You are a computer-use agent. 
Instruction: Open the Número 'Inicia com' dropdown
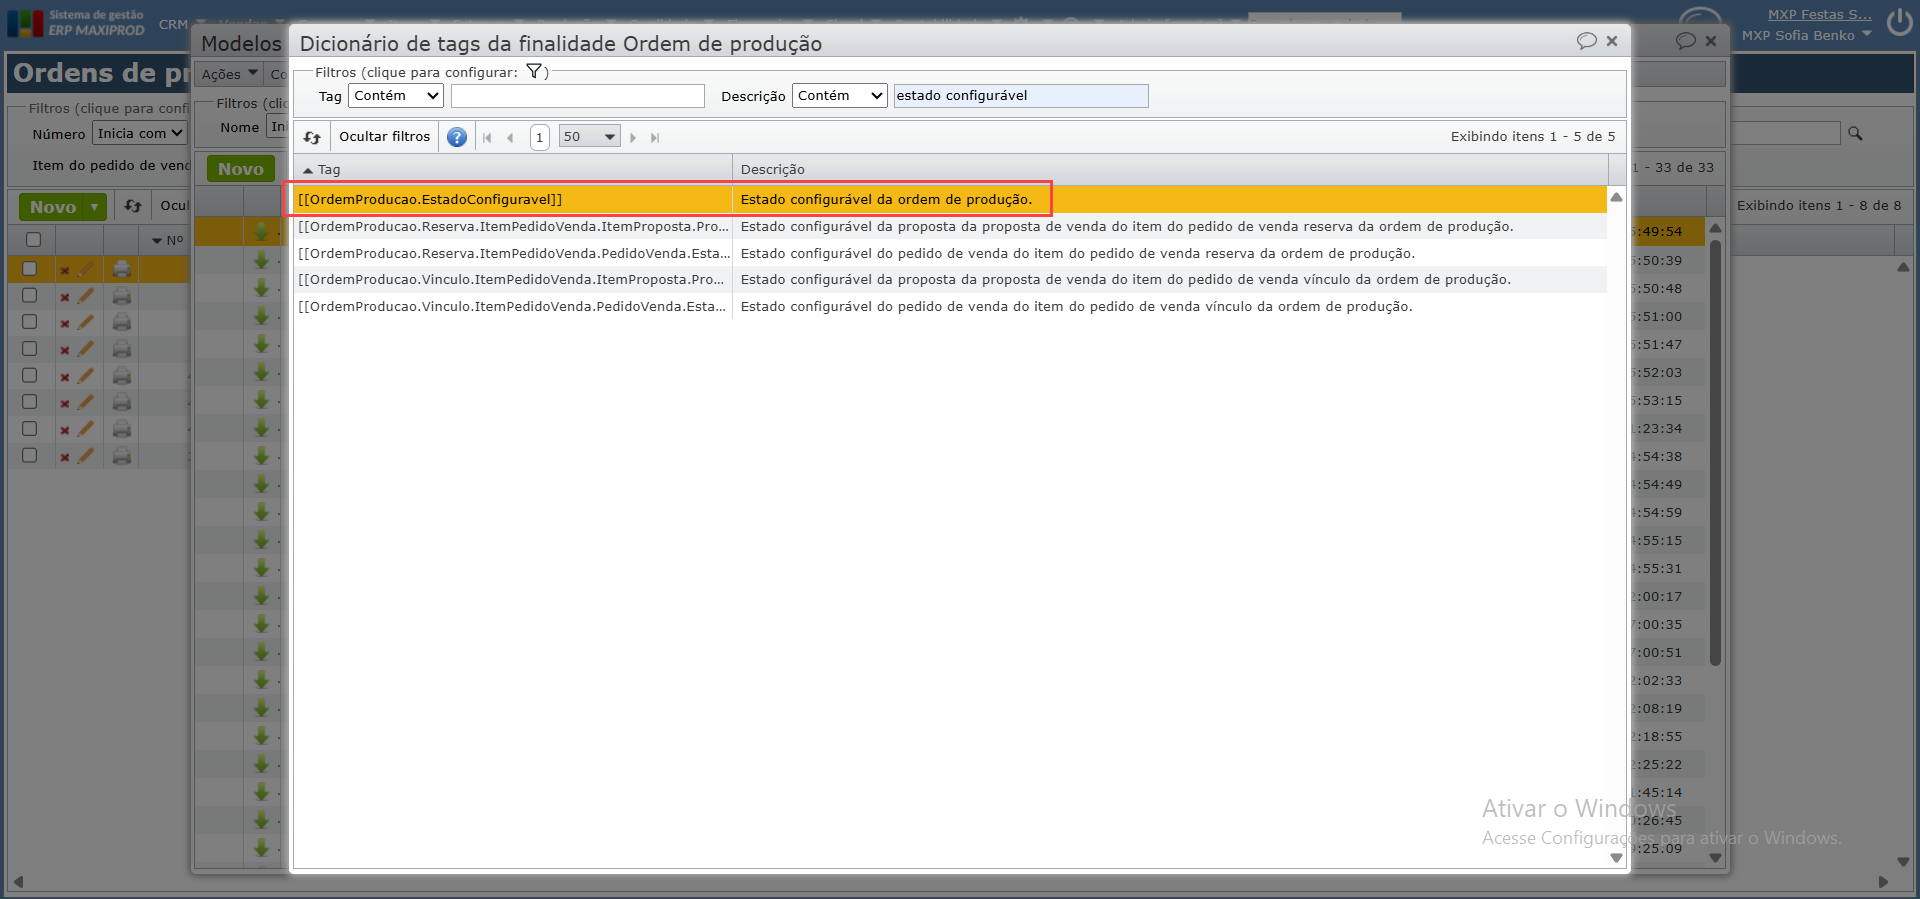[x=140, y=133]
